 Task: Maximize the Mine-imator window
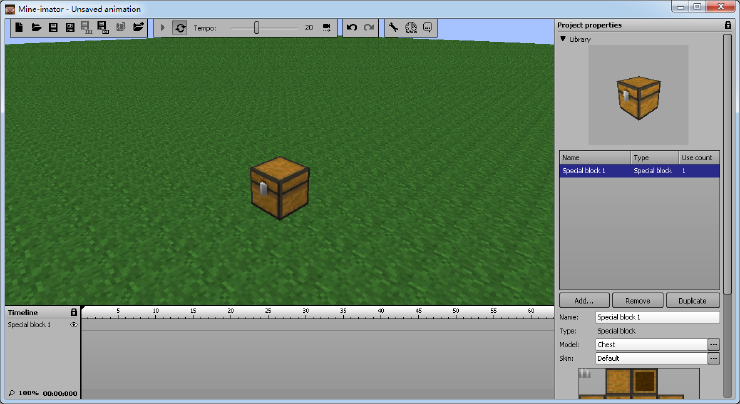(697, 6)
